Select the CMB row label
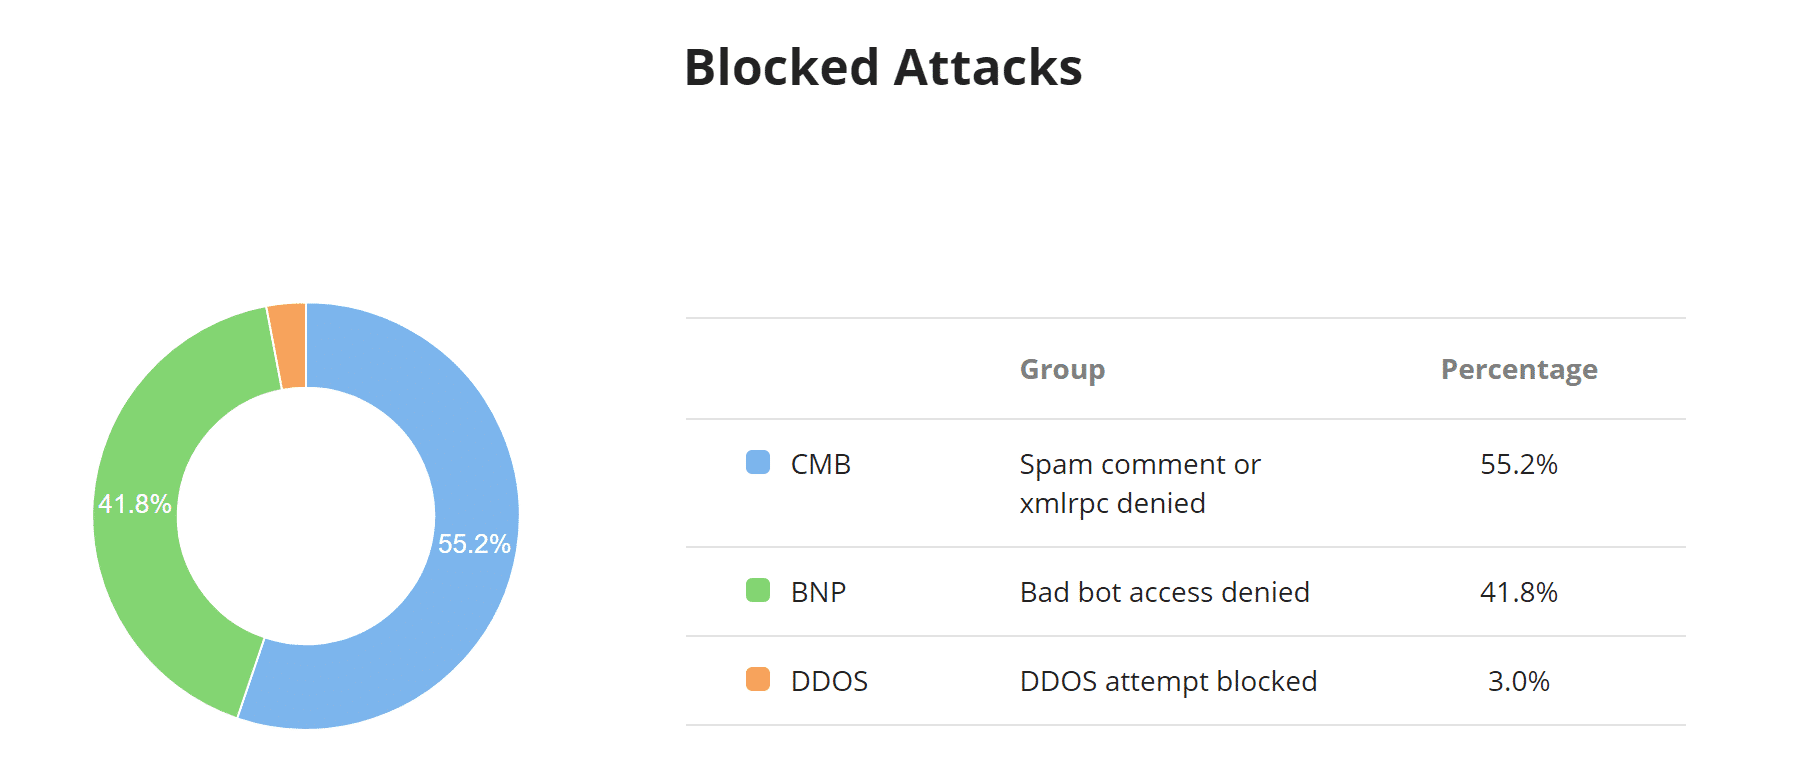Viewport: 1806px width, 768px height. (820, 464)
